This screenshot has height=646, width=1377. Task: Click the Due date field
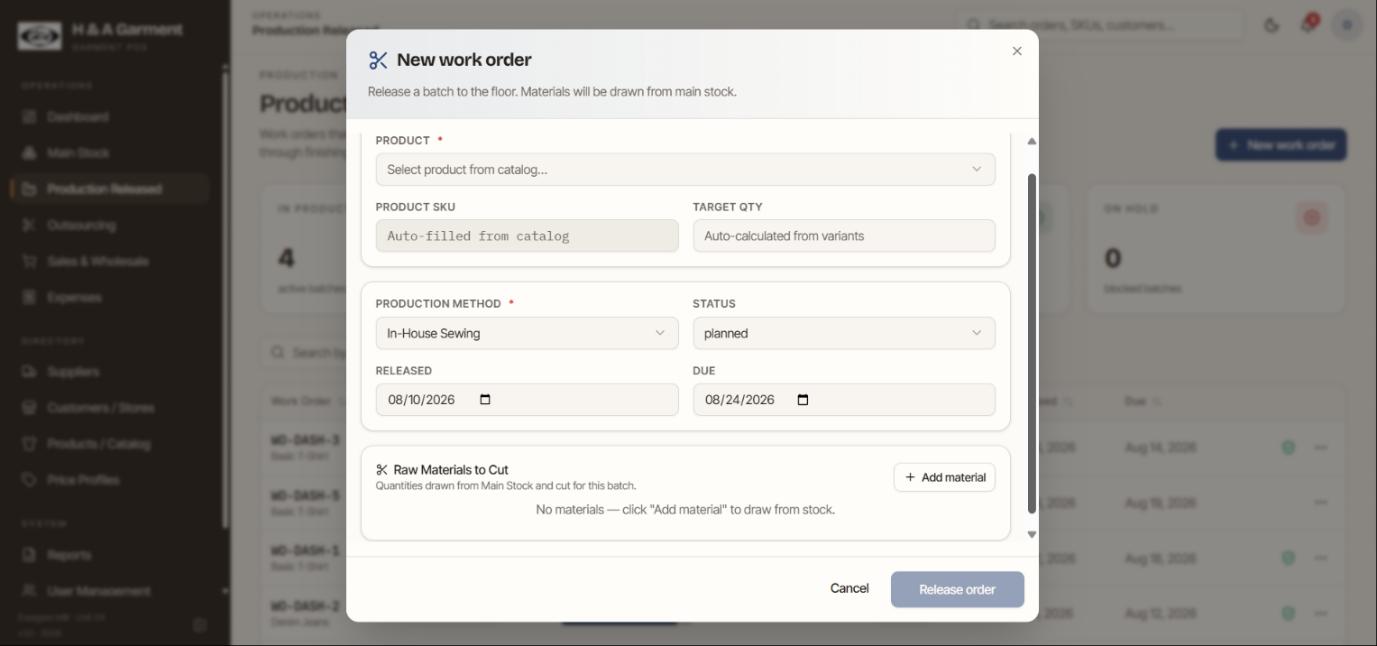(x=844, y=400)
